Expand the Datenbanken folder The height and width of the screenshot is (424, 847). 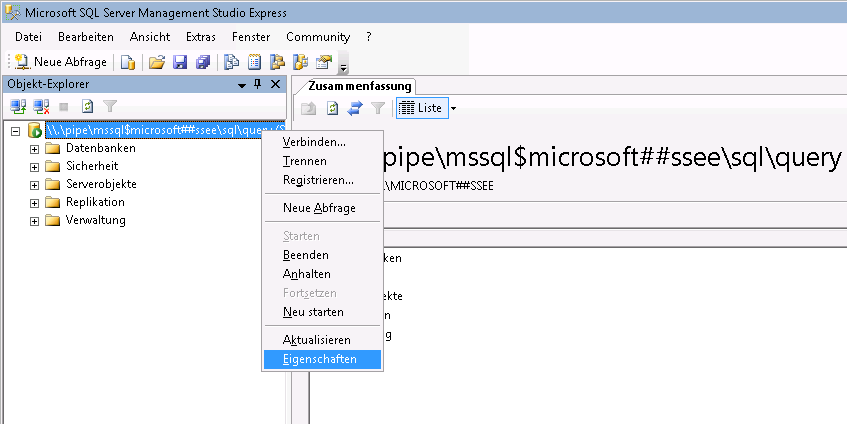tap(35, 149)
